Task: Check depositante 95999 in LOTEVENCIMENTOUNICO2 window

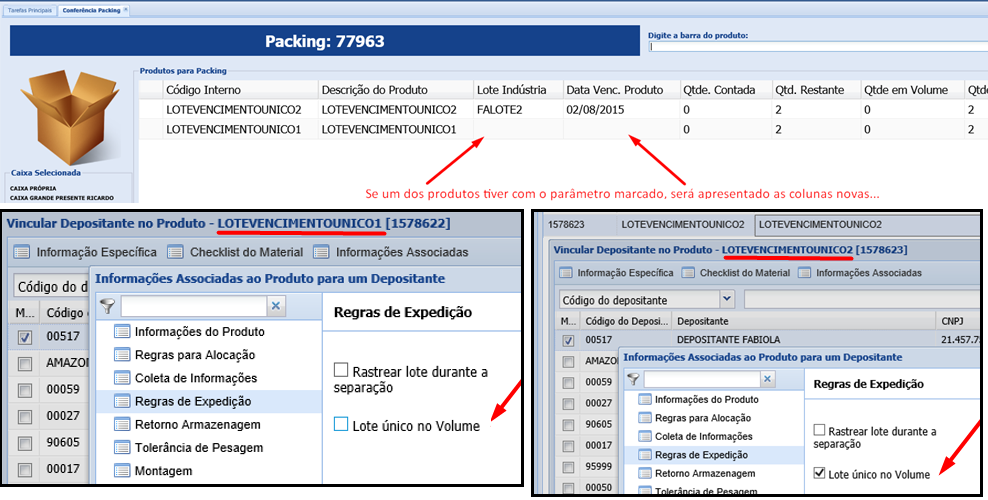Action: click(x=568, y=467)
